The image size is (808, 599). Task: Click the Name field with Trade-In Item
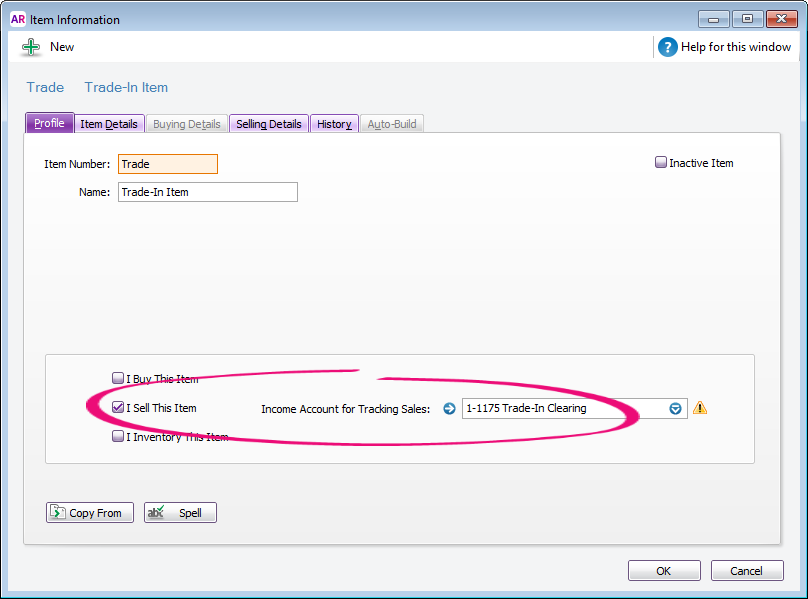coord(207,192)
